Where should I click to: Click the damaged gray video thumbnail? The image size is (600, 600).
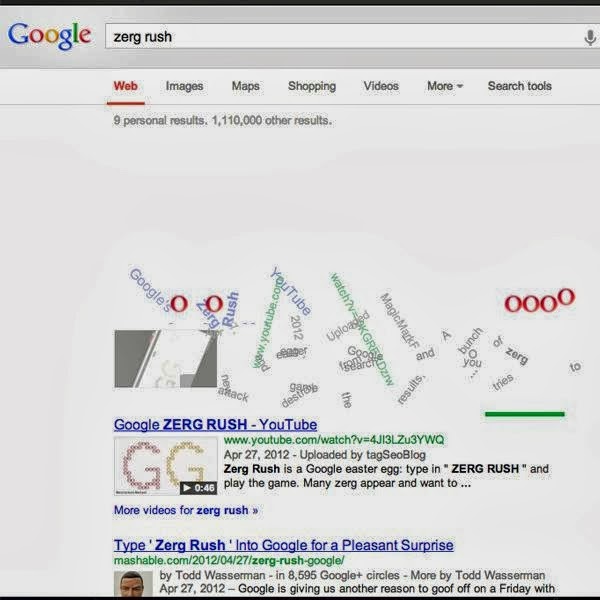166,359
